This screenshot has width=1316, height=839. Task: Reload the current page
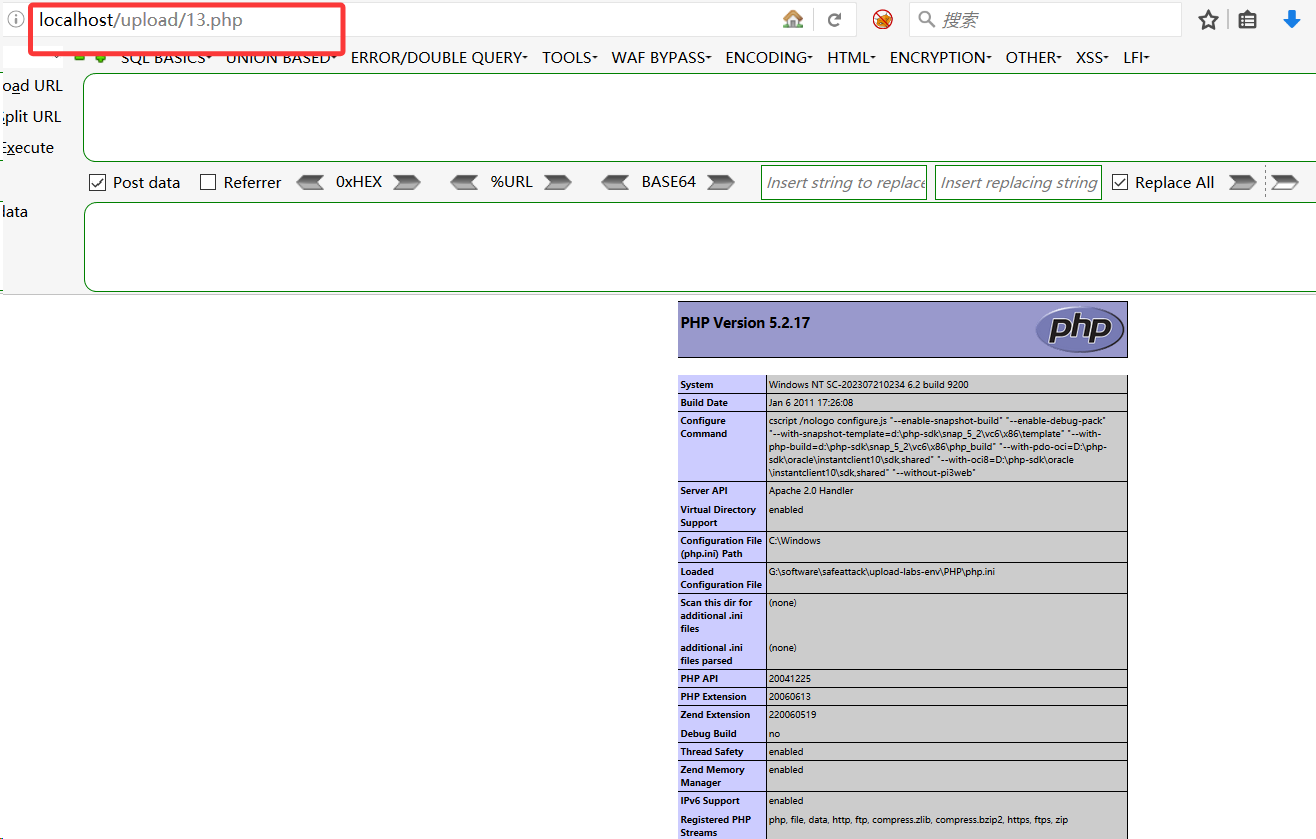[x=834, y=19]
